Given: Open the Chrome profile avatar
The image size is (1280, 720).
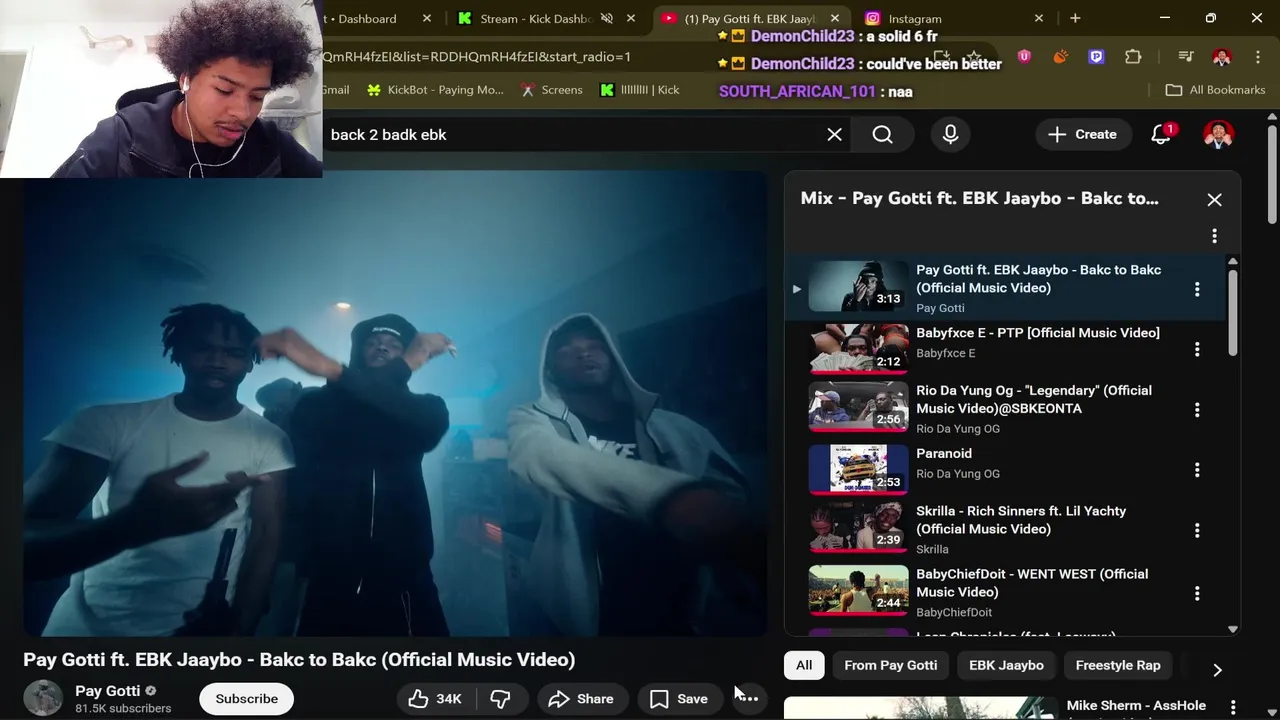Looking at the screenshot, I should [x=1221, y=57].
